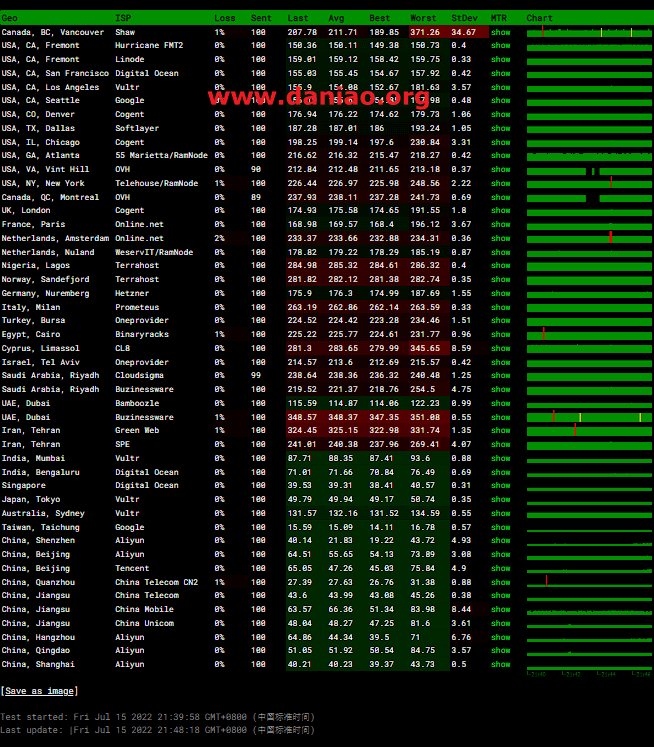Select worst latency 371.26 for Vancouver
654x747 pixels.
tap(425, 32)
